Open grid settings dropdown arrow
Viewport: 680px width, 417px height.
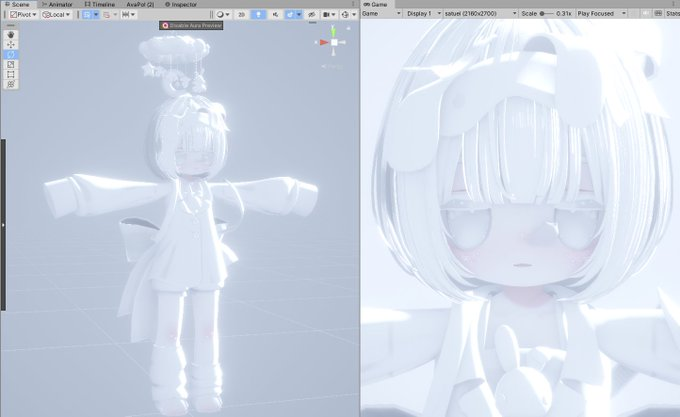[96, 15]
